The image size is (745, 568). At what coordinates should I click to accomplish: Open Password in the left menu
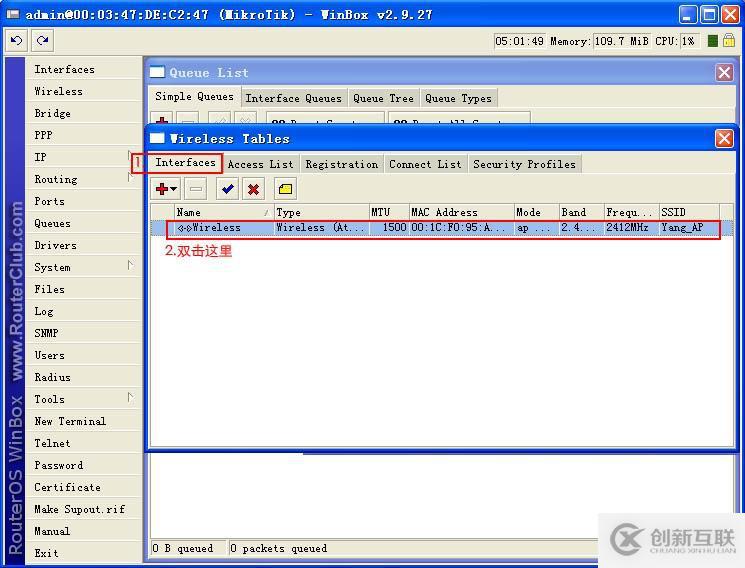coord(84,465)
